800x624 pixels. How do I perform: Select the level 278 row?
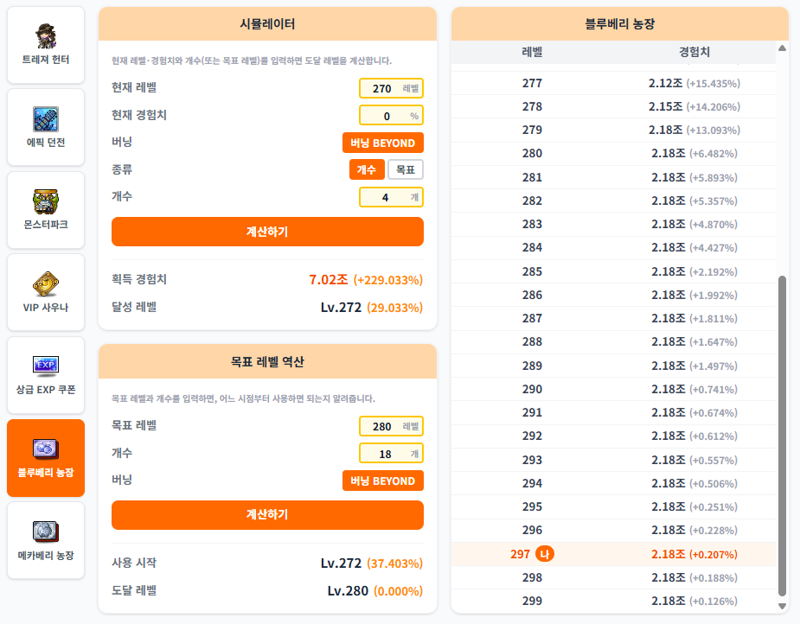(x=613, y=107)
